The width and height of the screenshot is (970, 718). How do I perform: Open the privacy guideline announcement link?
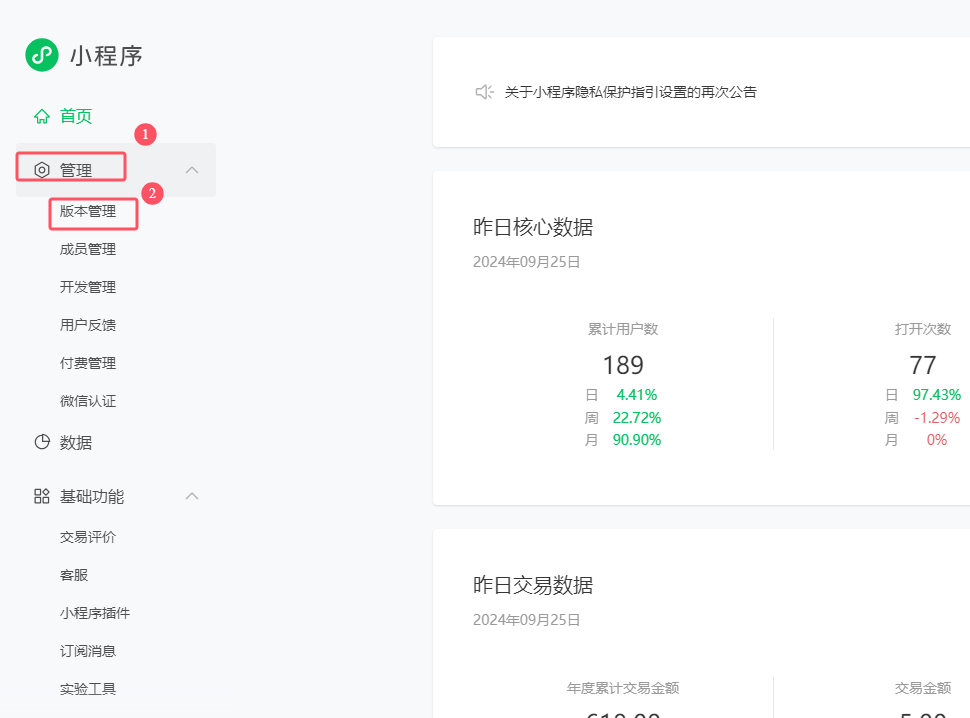630,92
